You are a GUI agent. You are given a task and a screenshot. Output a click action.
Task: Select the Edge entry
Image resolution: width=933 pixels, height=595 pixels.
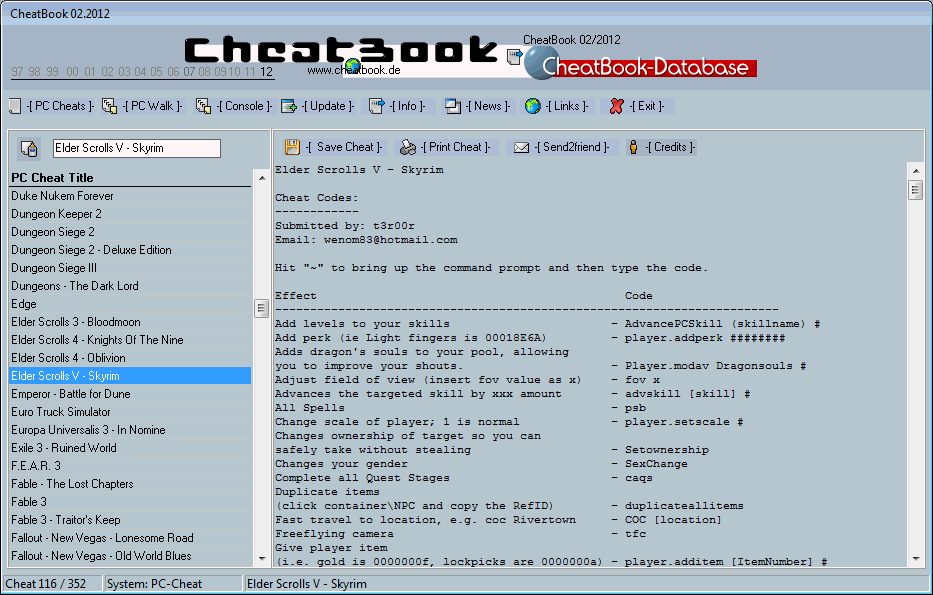pos(130,304)
